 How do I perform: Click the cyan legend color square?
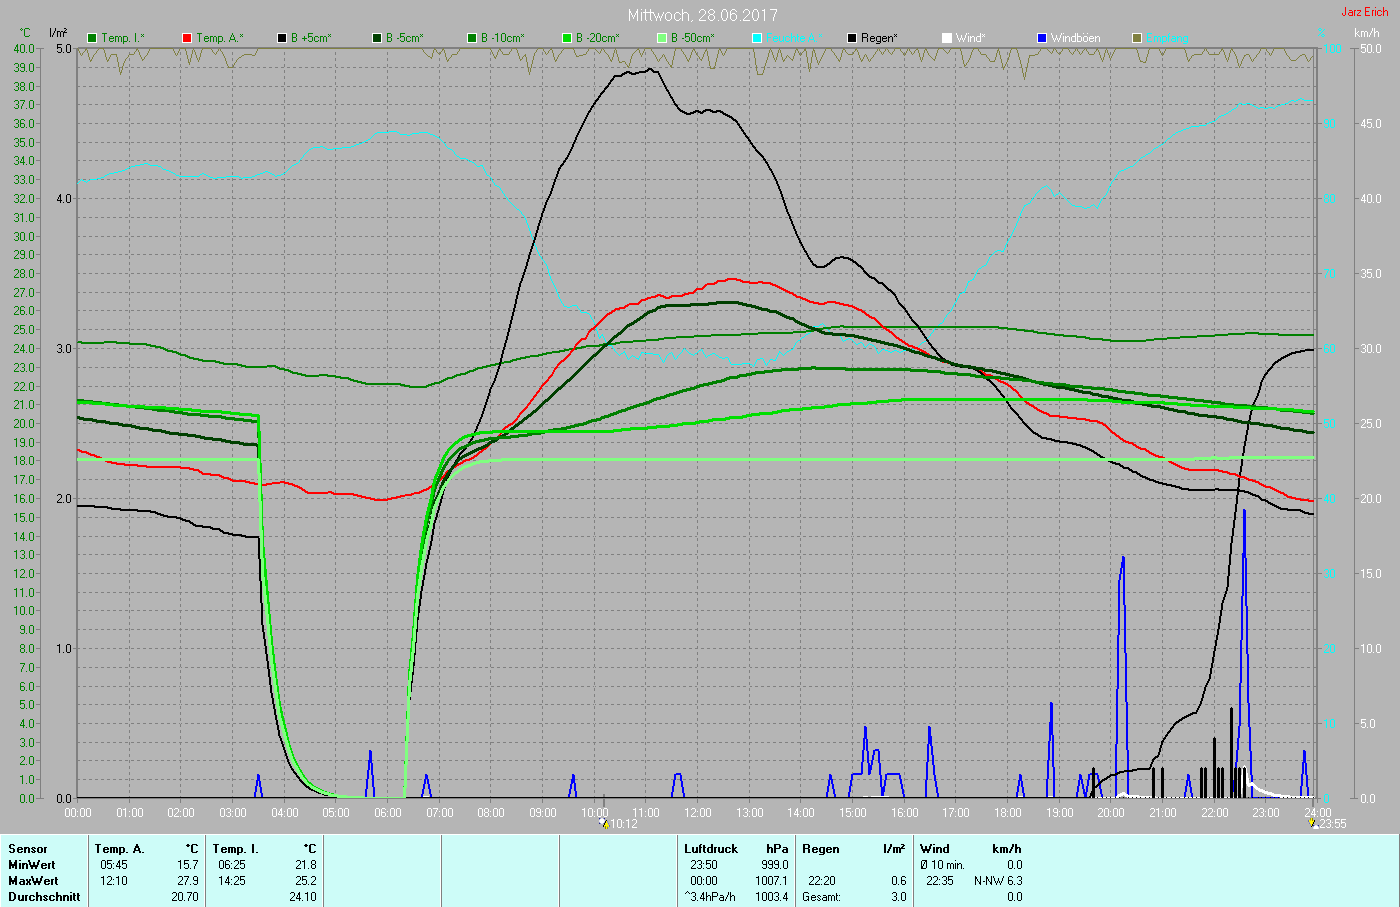[x=757, y=38]
